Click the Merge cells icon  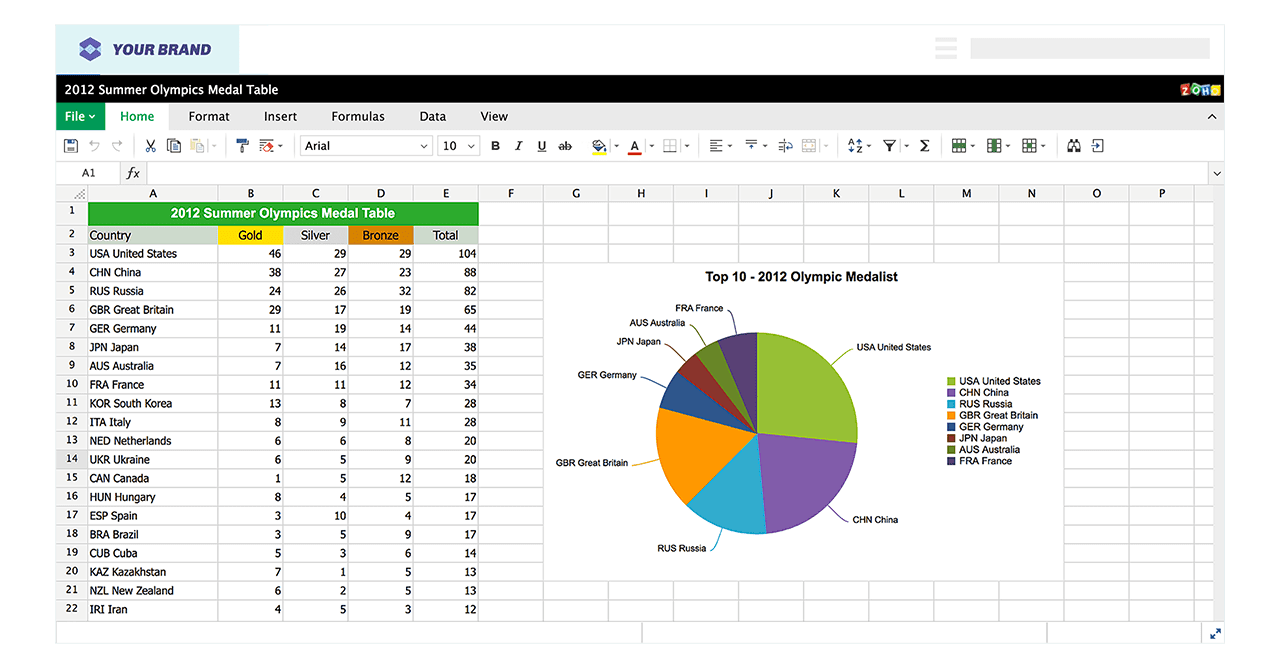tap(809, 146)
